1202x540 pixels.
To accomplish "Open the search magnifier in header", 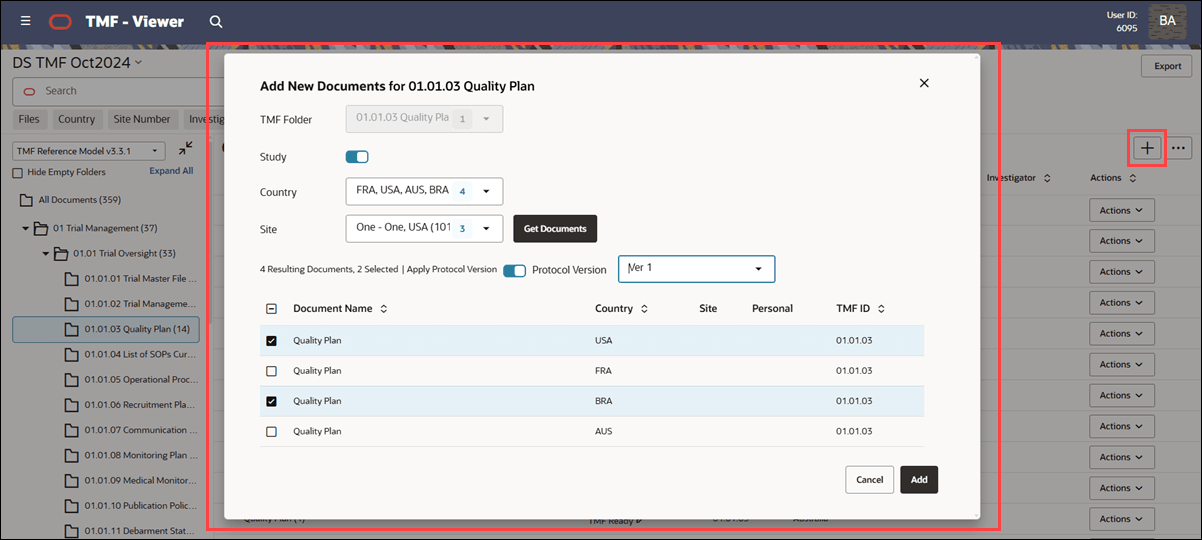I will (x=216, y=21).
